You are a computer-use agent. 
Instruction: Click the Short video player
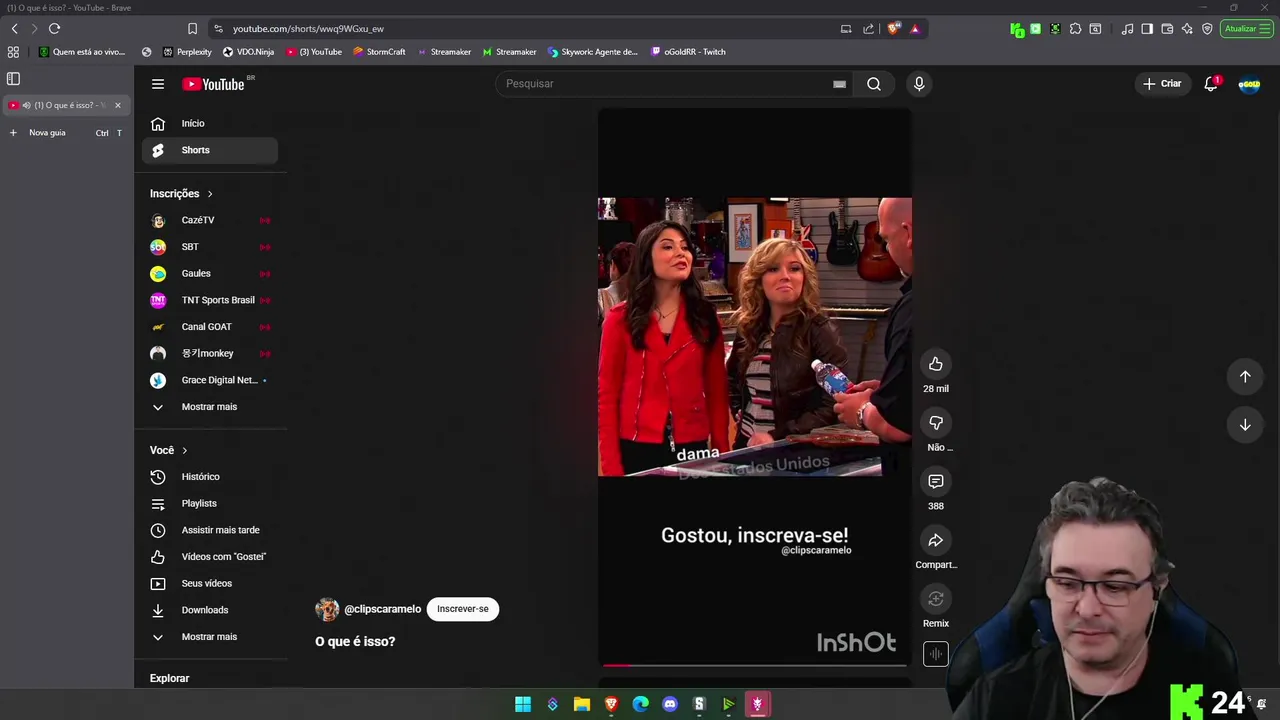(x=755, y=387)
